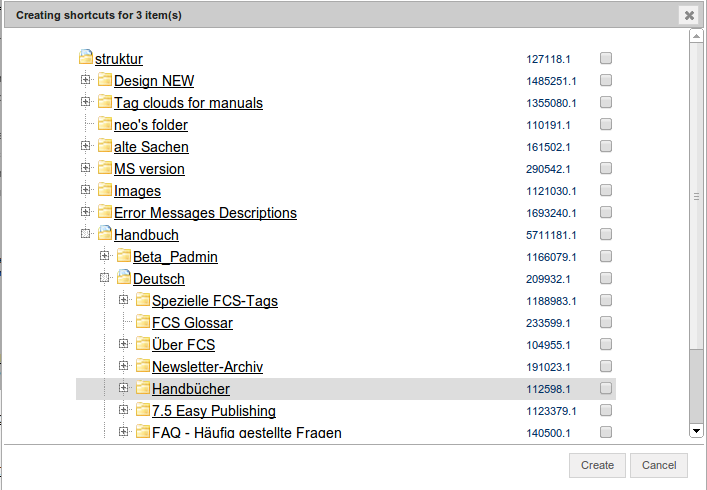This screenshot has height=490, width=707.
Task: Click the Handbuch open folder icon
Action: pyautogui.click(x=105, y=234)
